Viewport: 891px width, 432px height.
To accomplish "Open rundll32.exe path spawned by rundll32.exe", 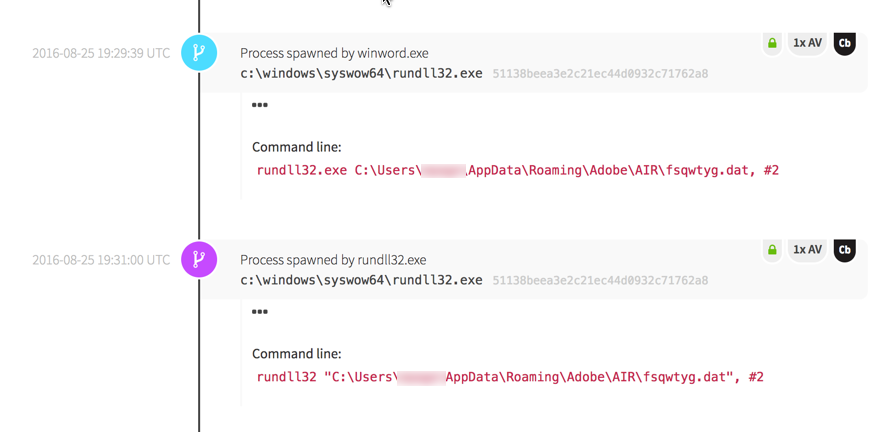I will click(x=361, y=281).
